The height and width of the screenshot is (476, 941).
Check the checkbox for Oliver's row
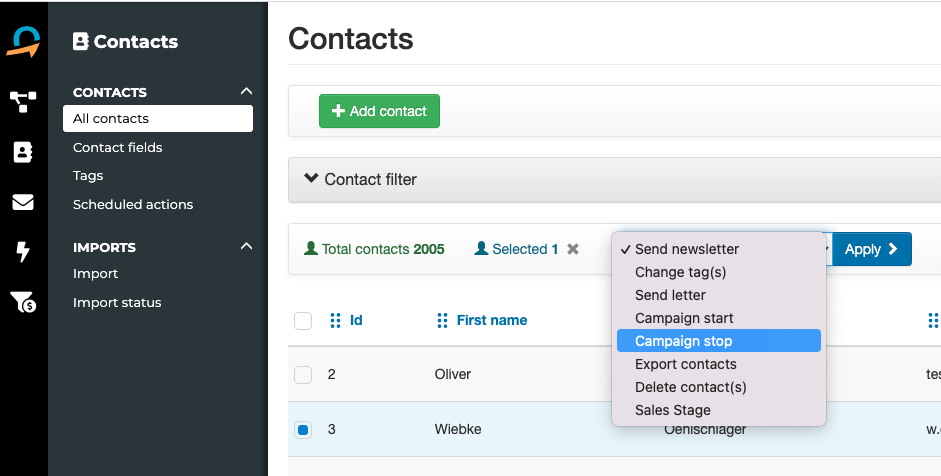coord(303,375)
